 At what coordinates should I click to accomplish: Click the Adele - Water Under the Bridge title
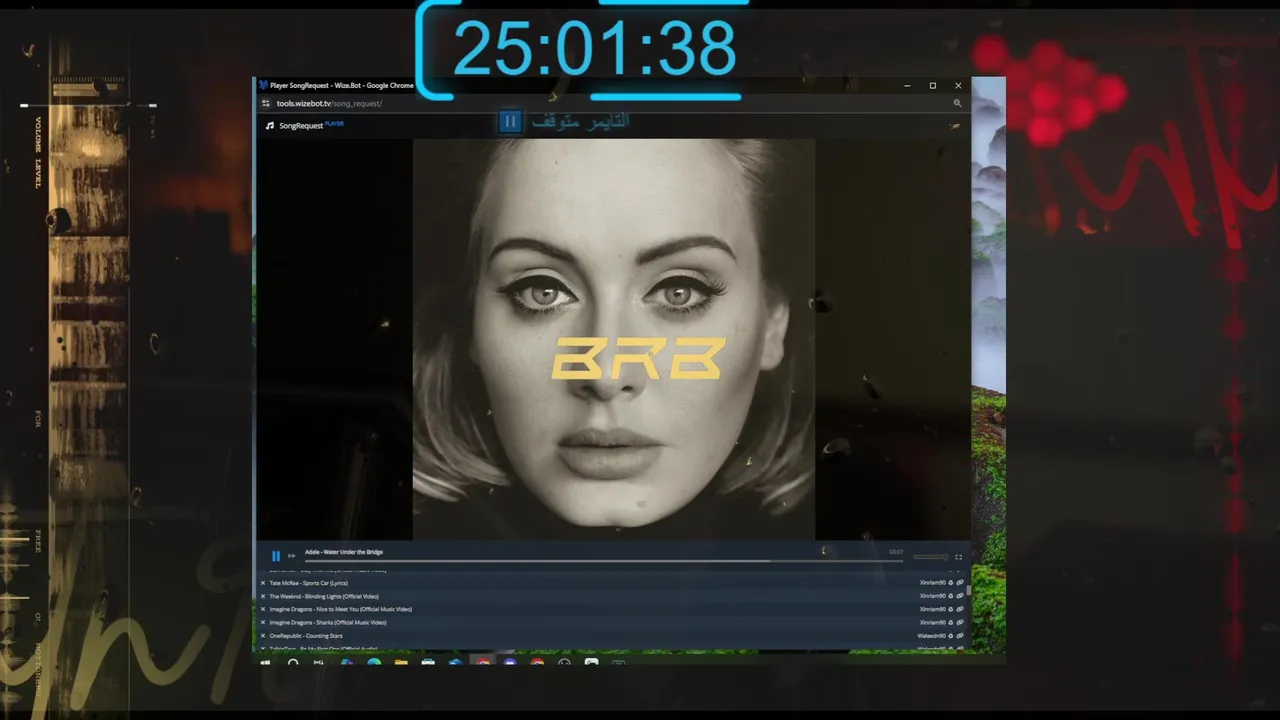tap(344, 552)
